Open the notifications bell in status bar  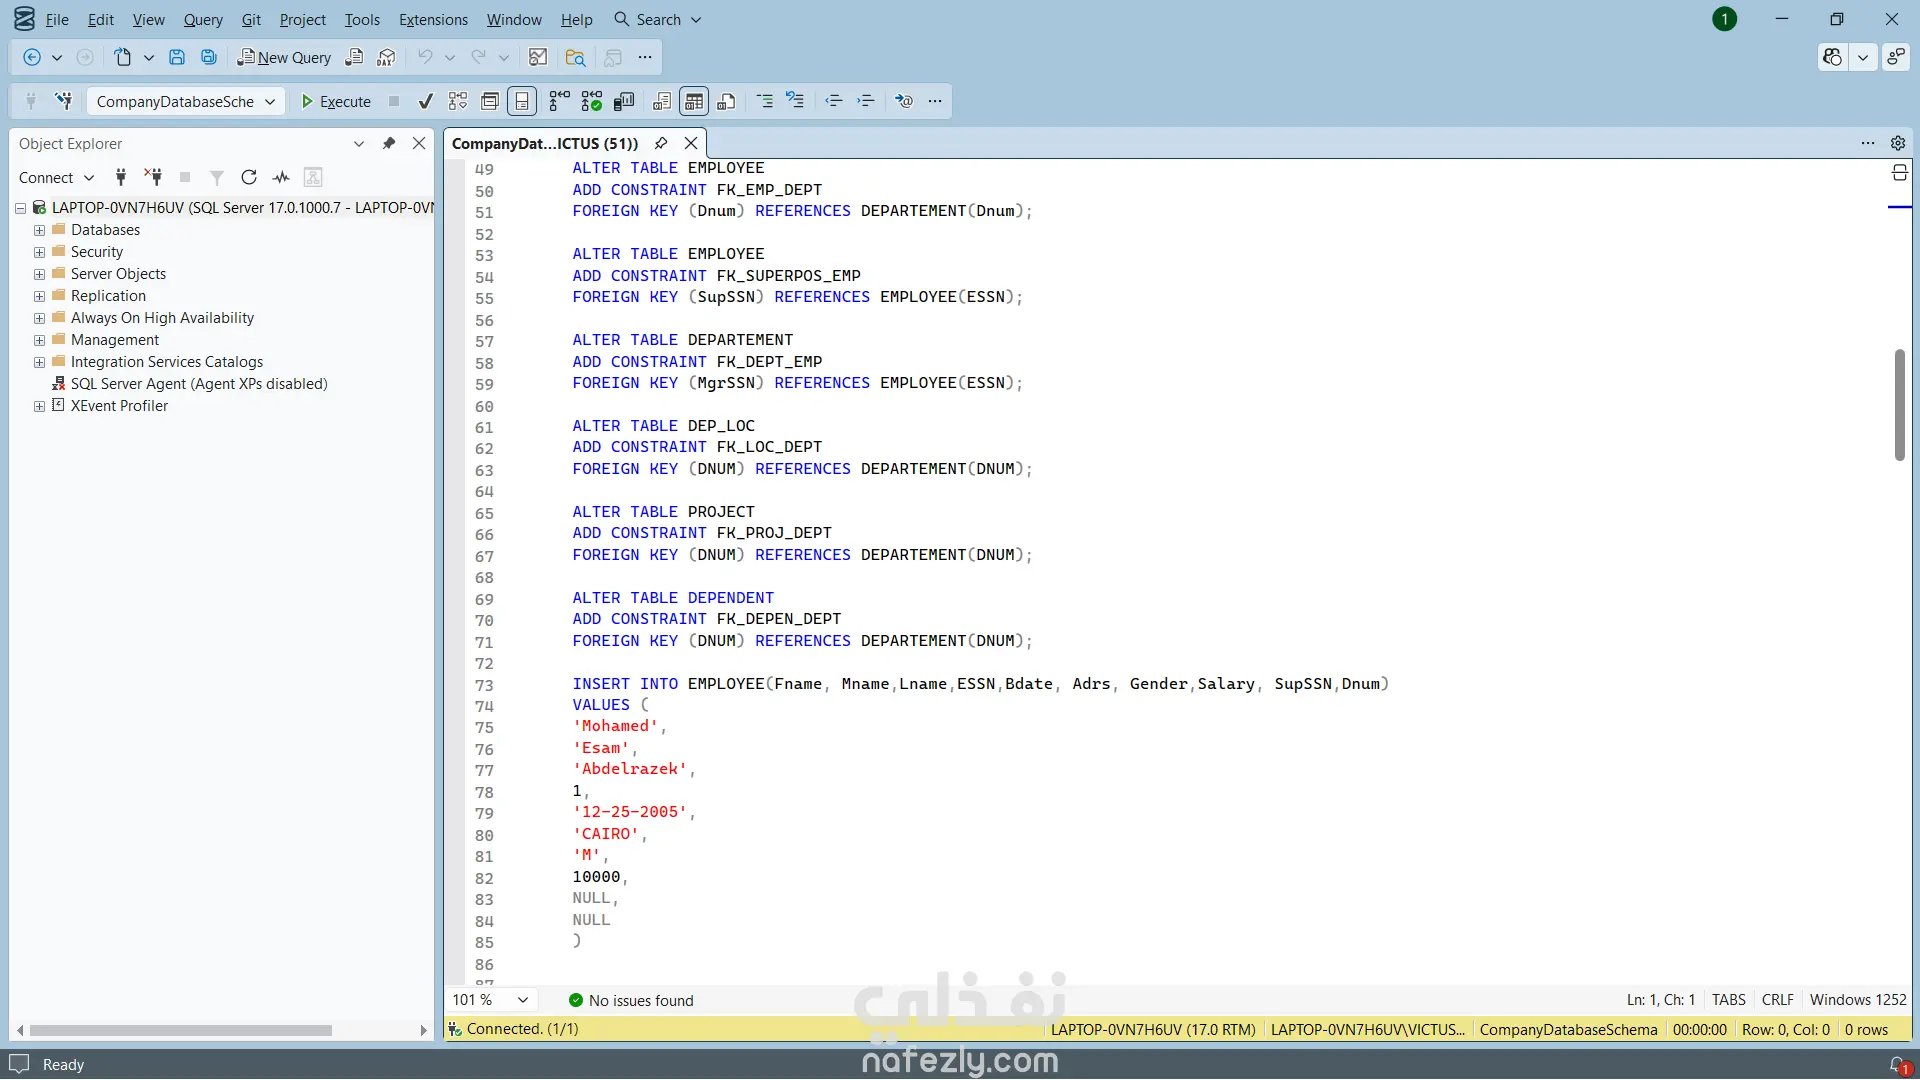(1899, 1065)
